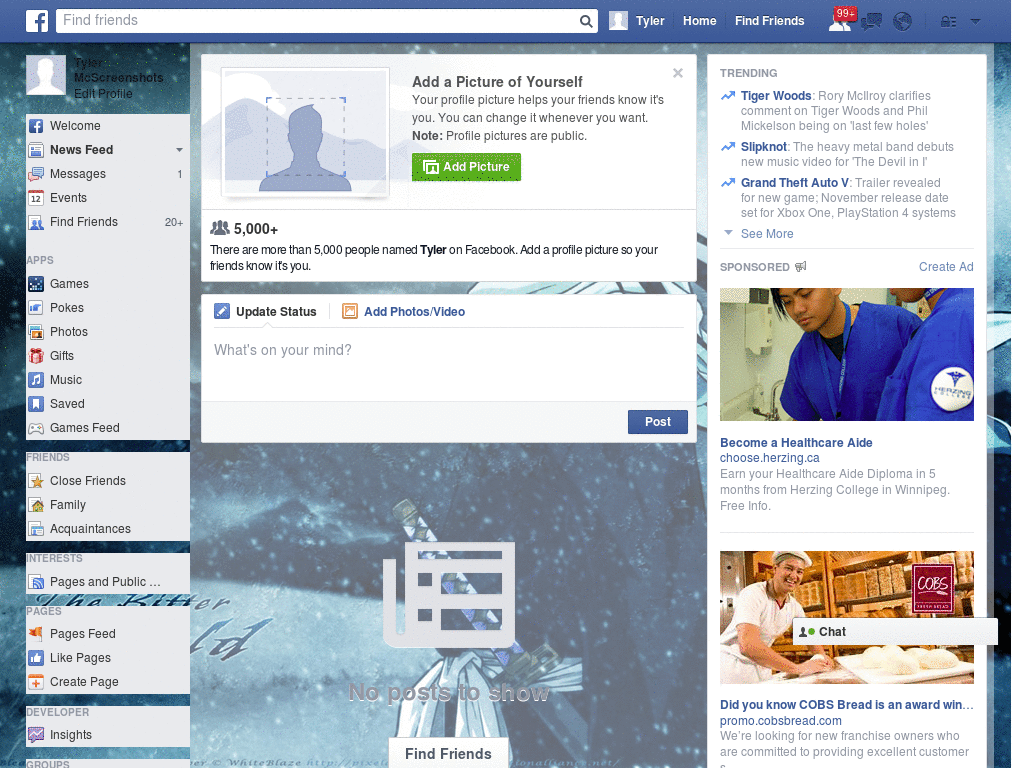
Task: Click the Pokes app icon
Action: [36, 308]
